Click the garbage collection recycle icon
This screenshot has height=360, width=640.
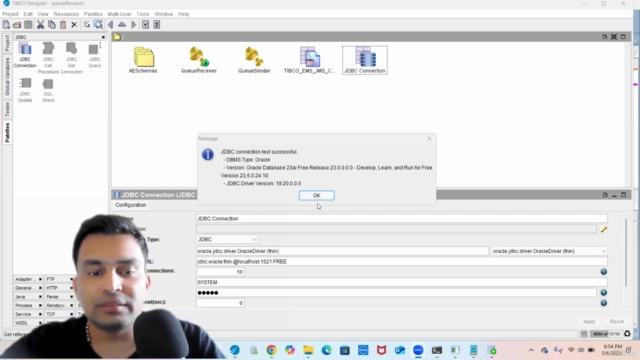[x=627, y=334]
